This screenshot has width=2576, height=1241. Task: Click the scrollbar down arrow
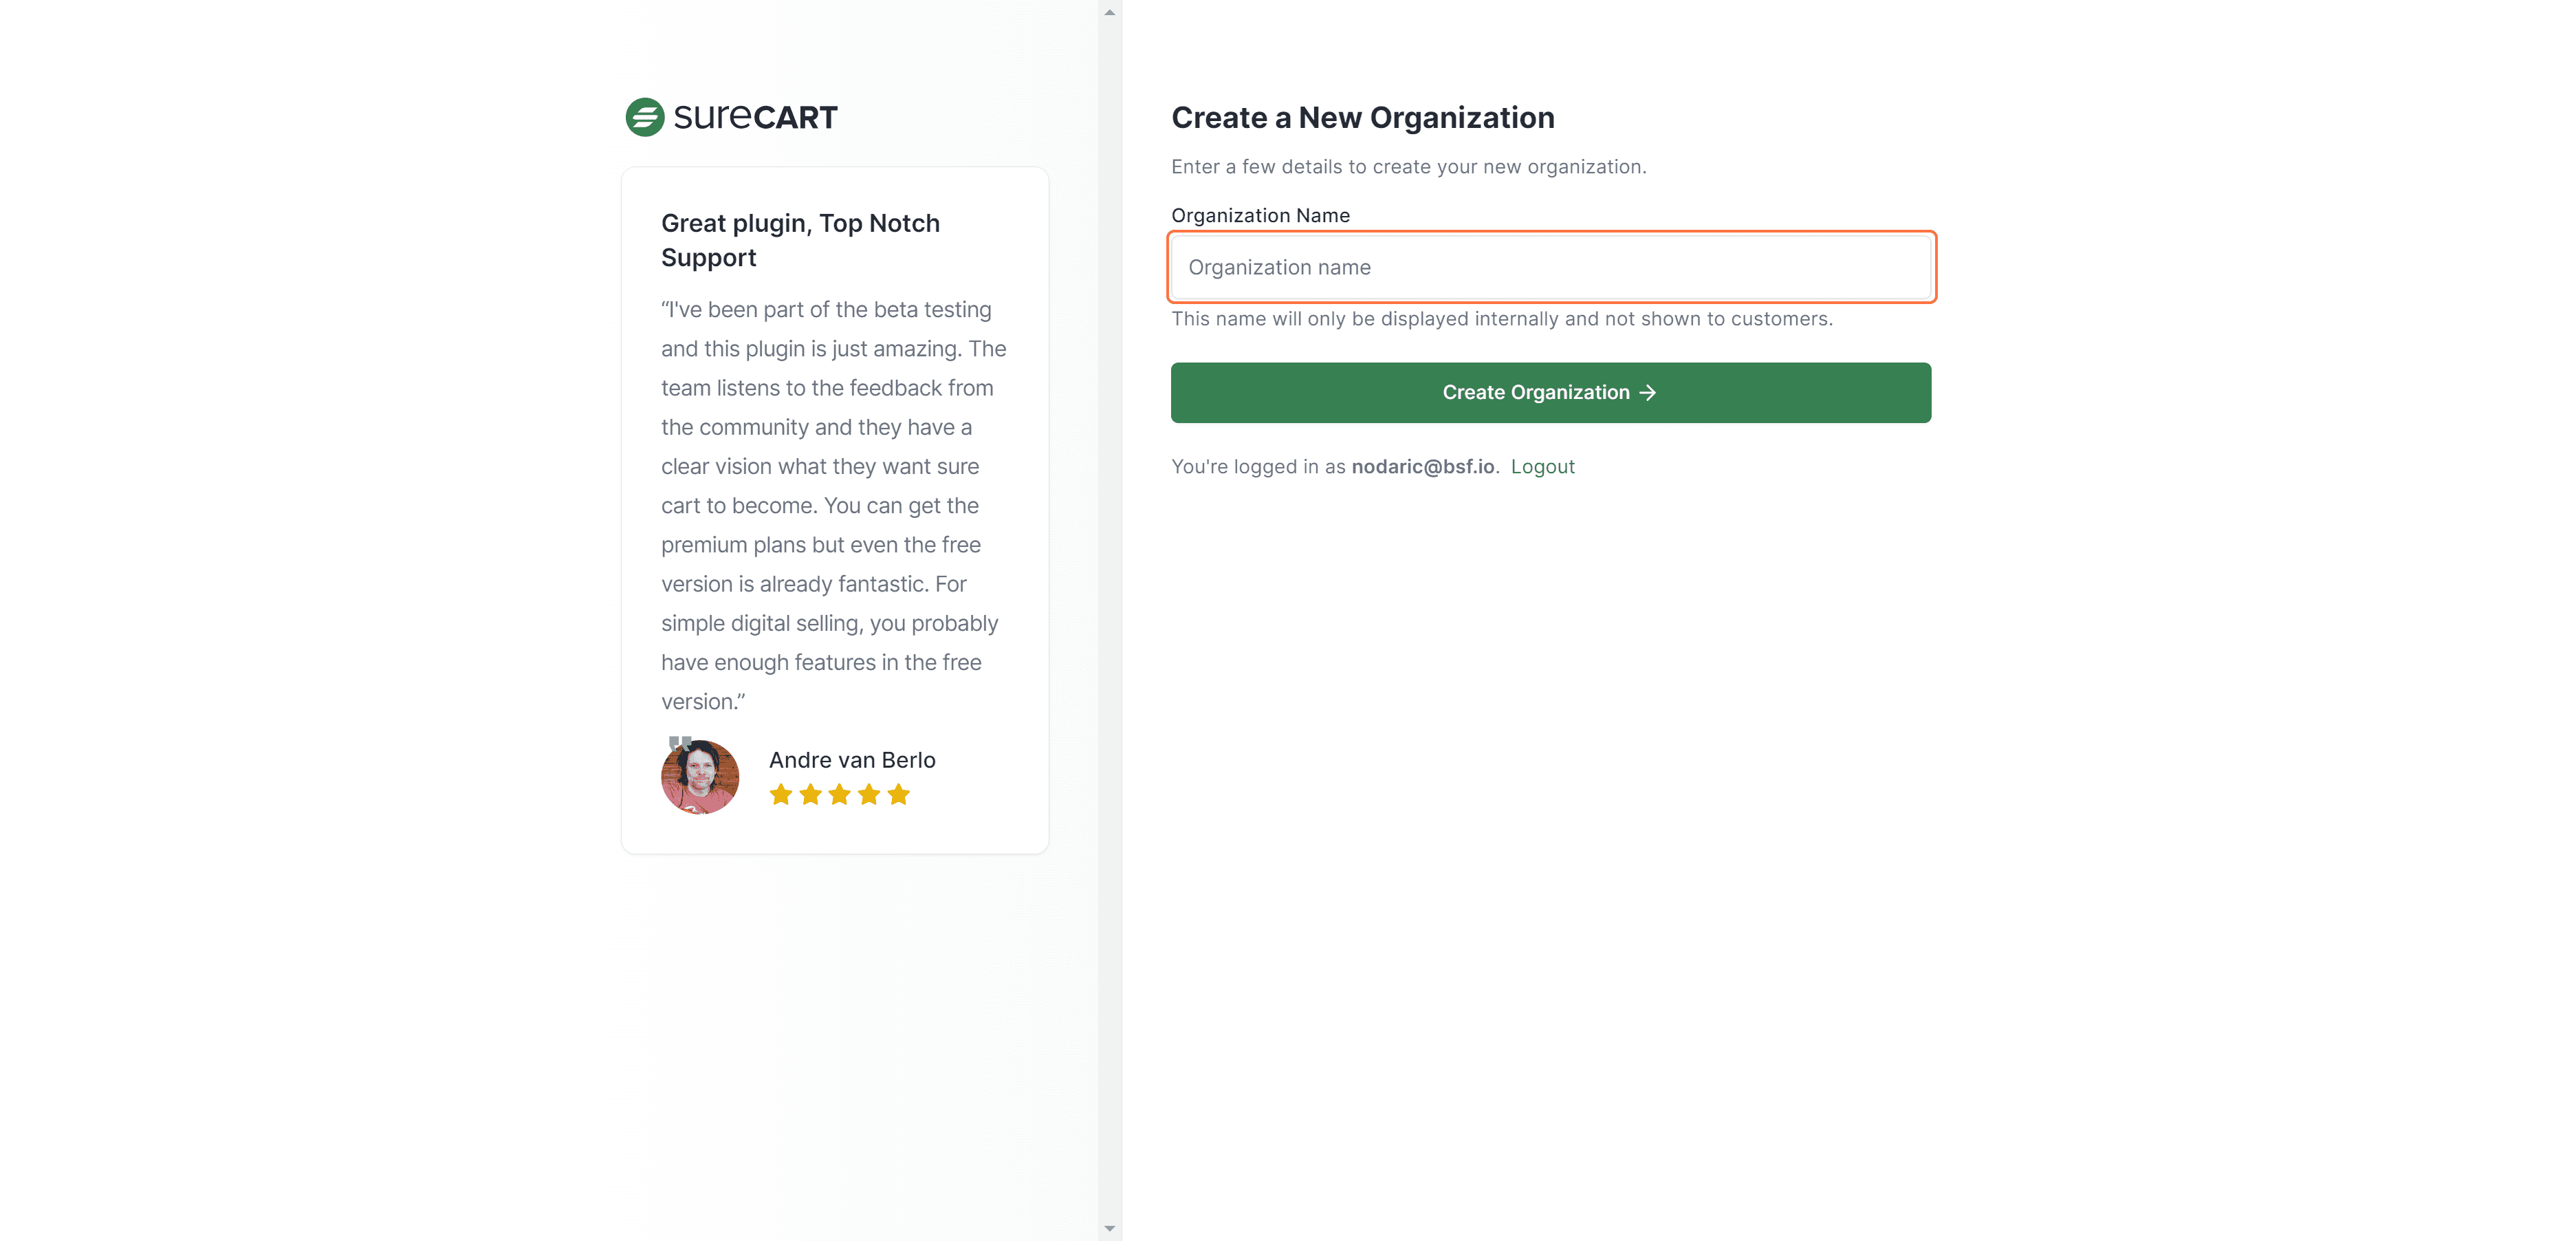[1109, 1228]
